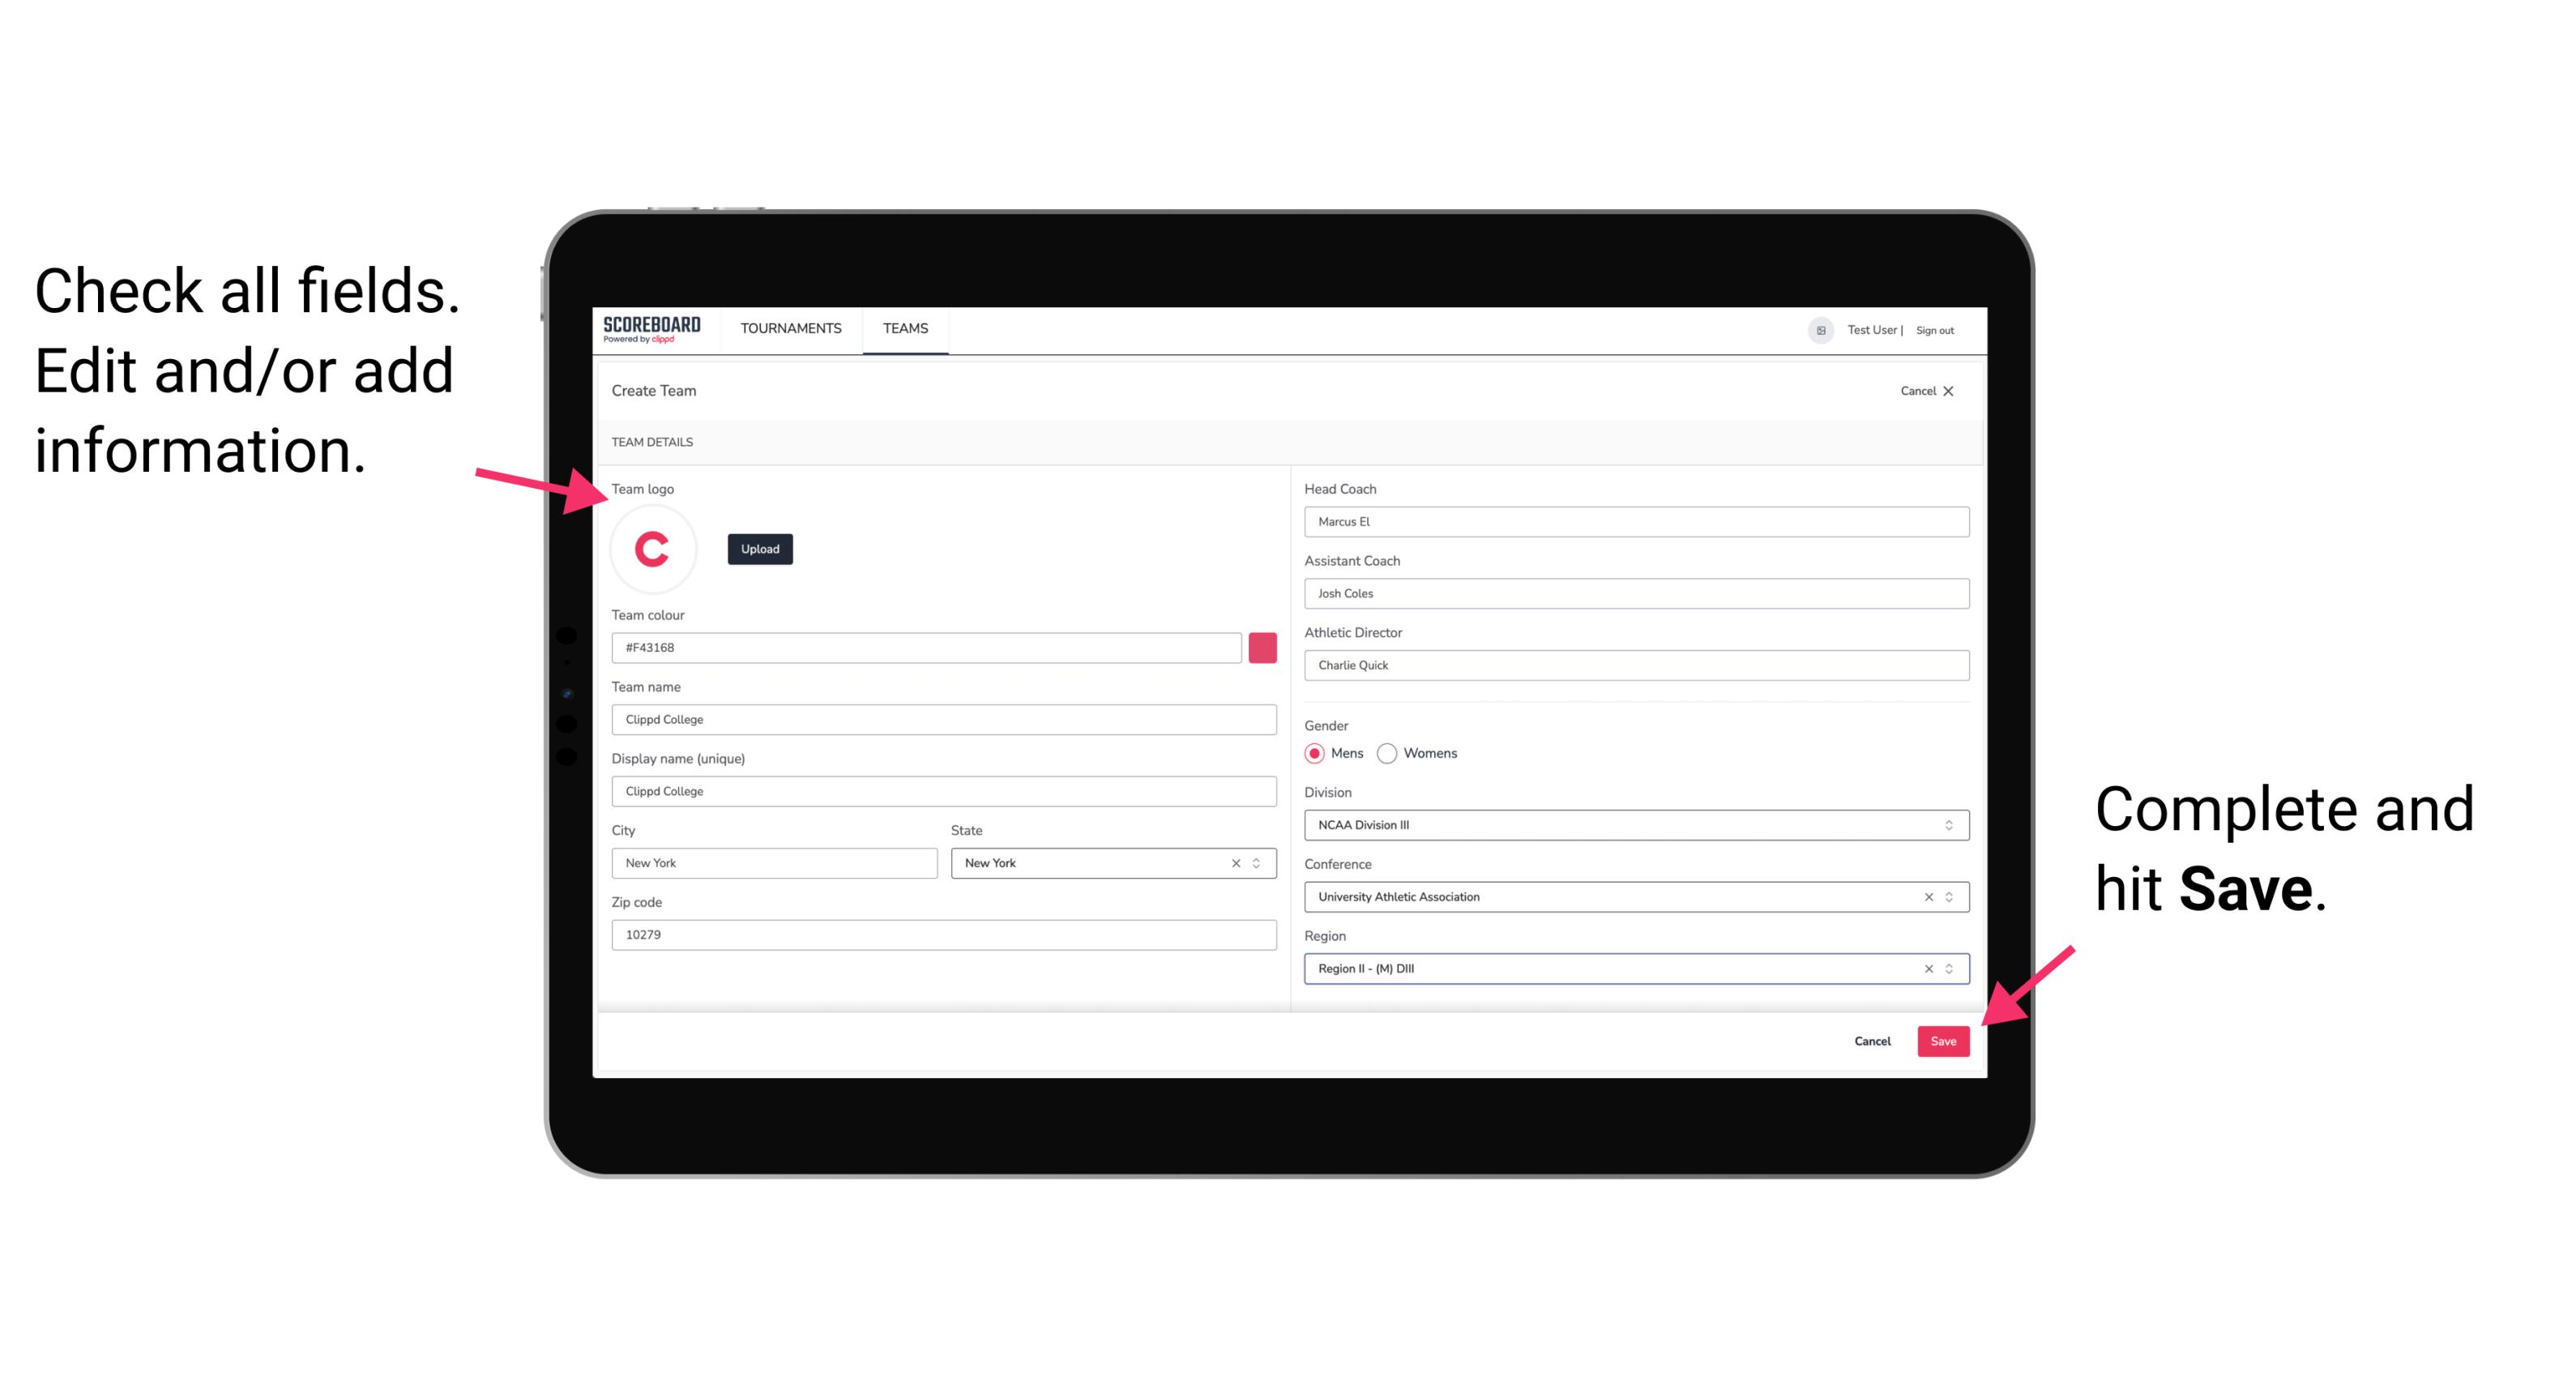
Task: Click the Test User account icon
Action: point(1815,329)
